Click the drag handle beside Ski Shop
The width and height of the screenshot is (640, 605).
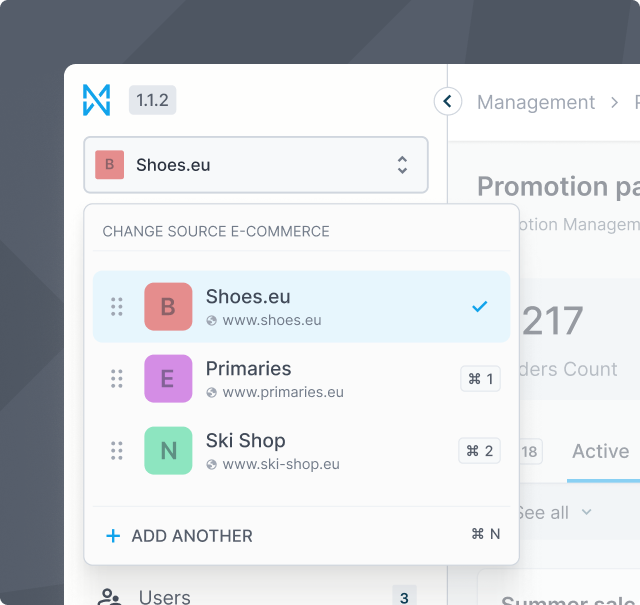(117, 451)
